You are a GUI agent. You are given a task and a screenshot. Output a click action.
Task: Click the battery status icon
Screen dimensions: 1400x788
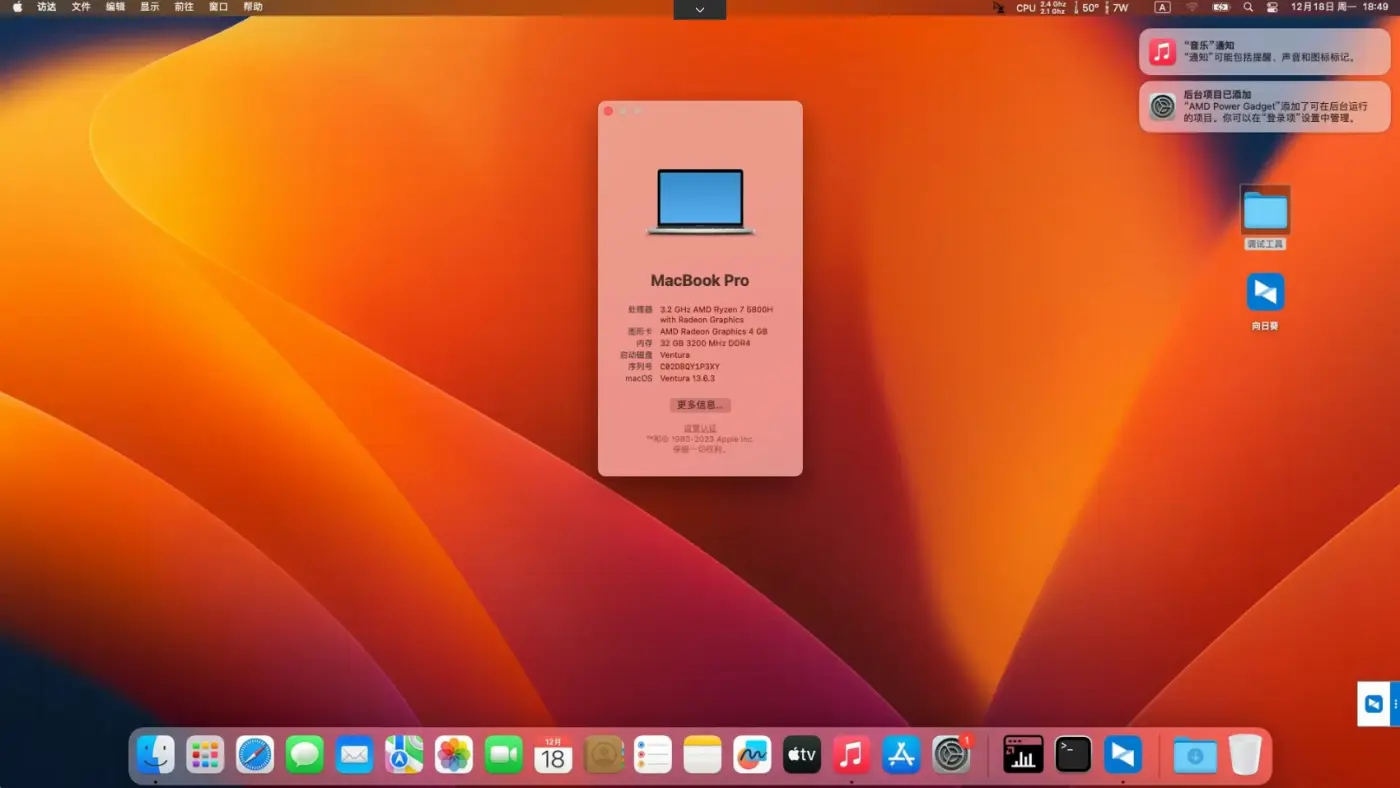1220,7
